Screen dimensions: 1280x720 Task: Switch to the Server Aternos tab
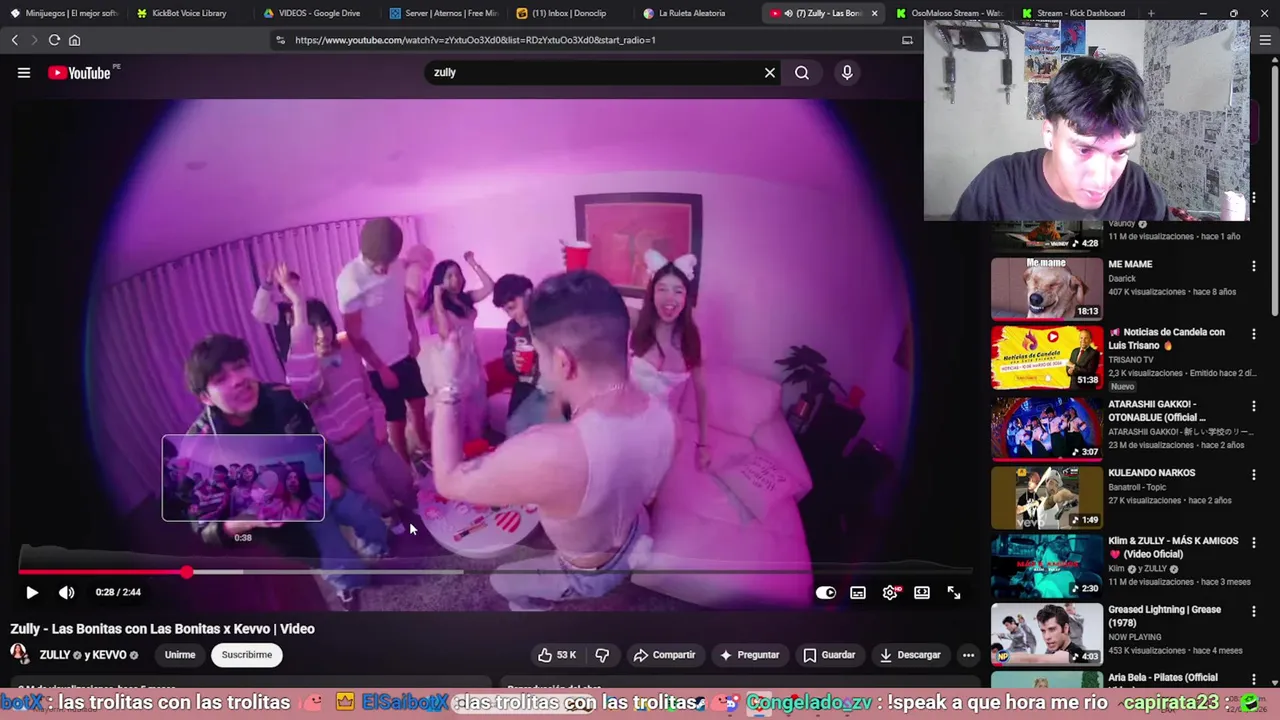(443, 13)
